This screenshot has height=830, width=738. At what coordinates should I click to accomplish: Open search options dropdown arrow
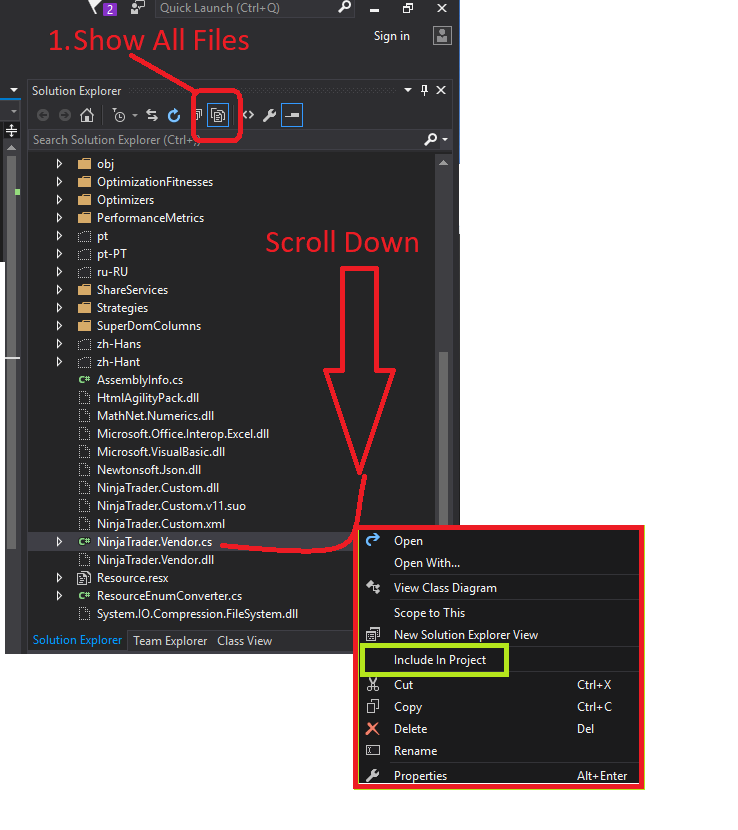(445, 140)
